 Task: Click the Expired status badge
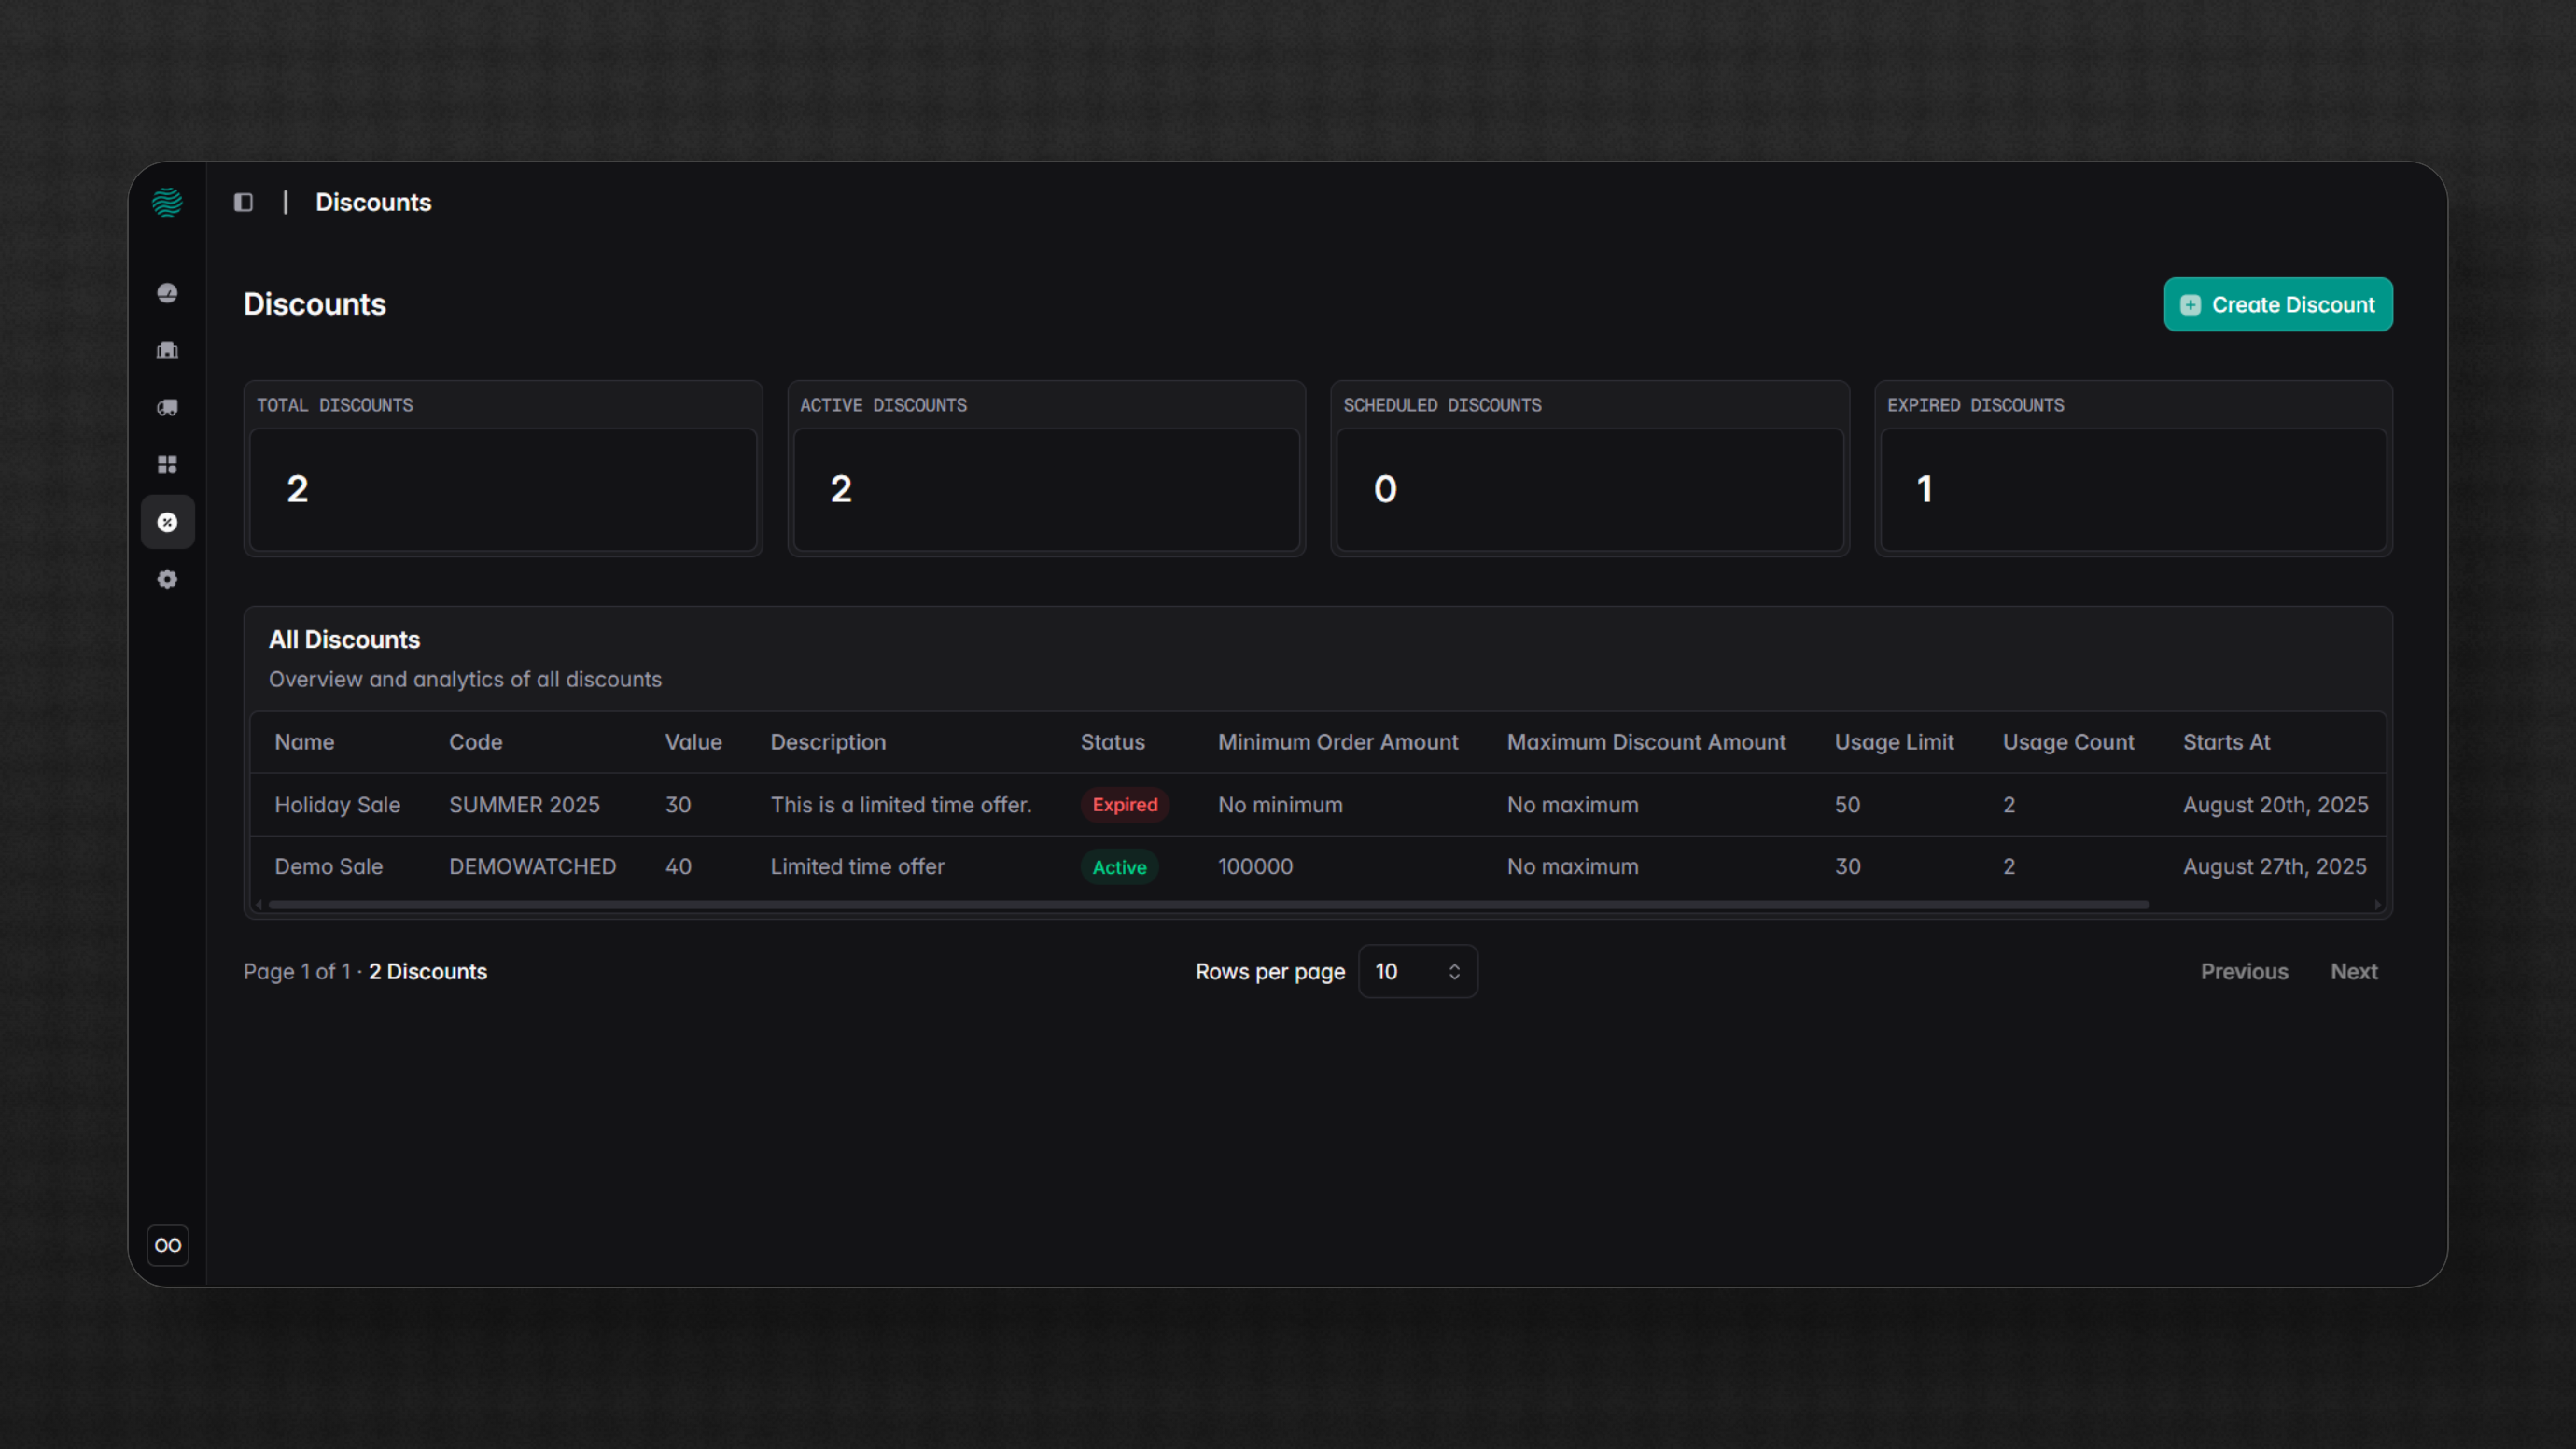(1124, 805)
